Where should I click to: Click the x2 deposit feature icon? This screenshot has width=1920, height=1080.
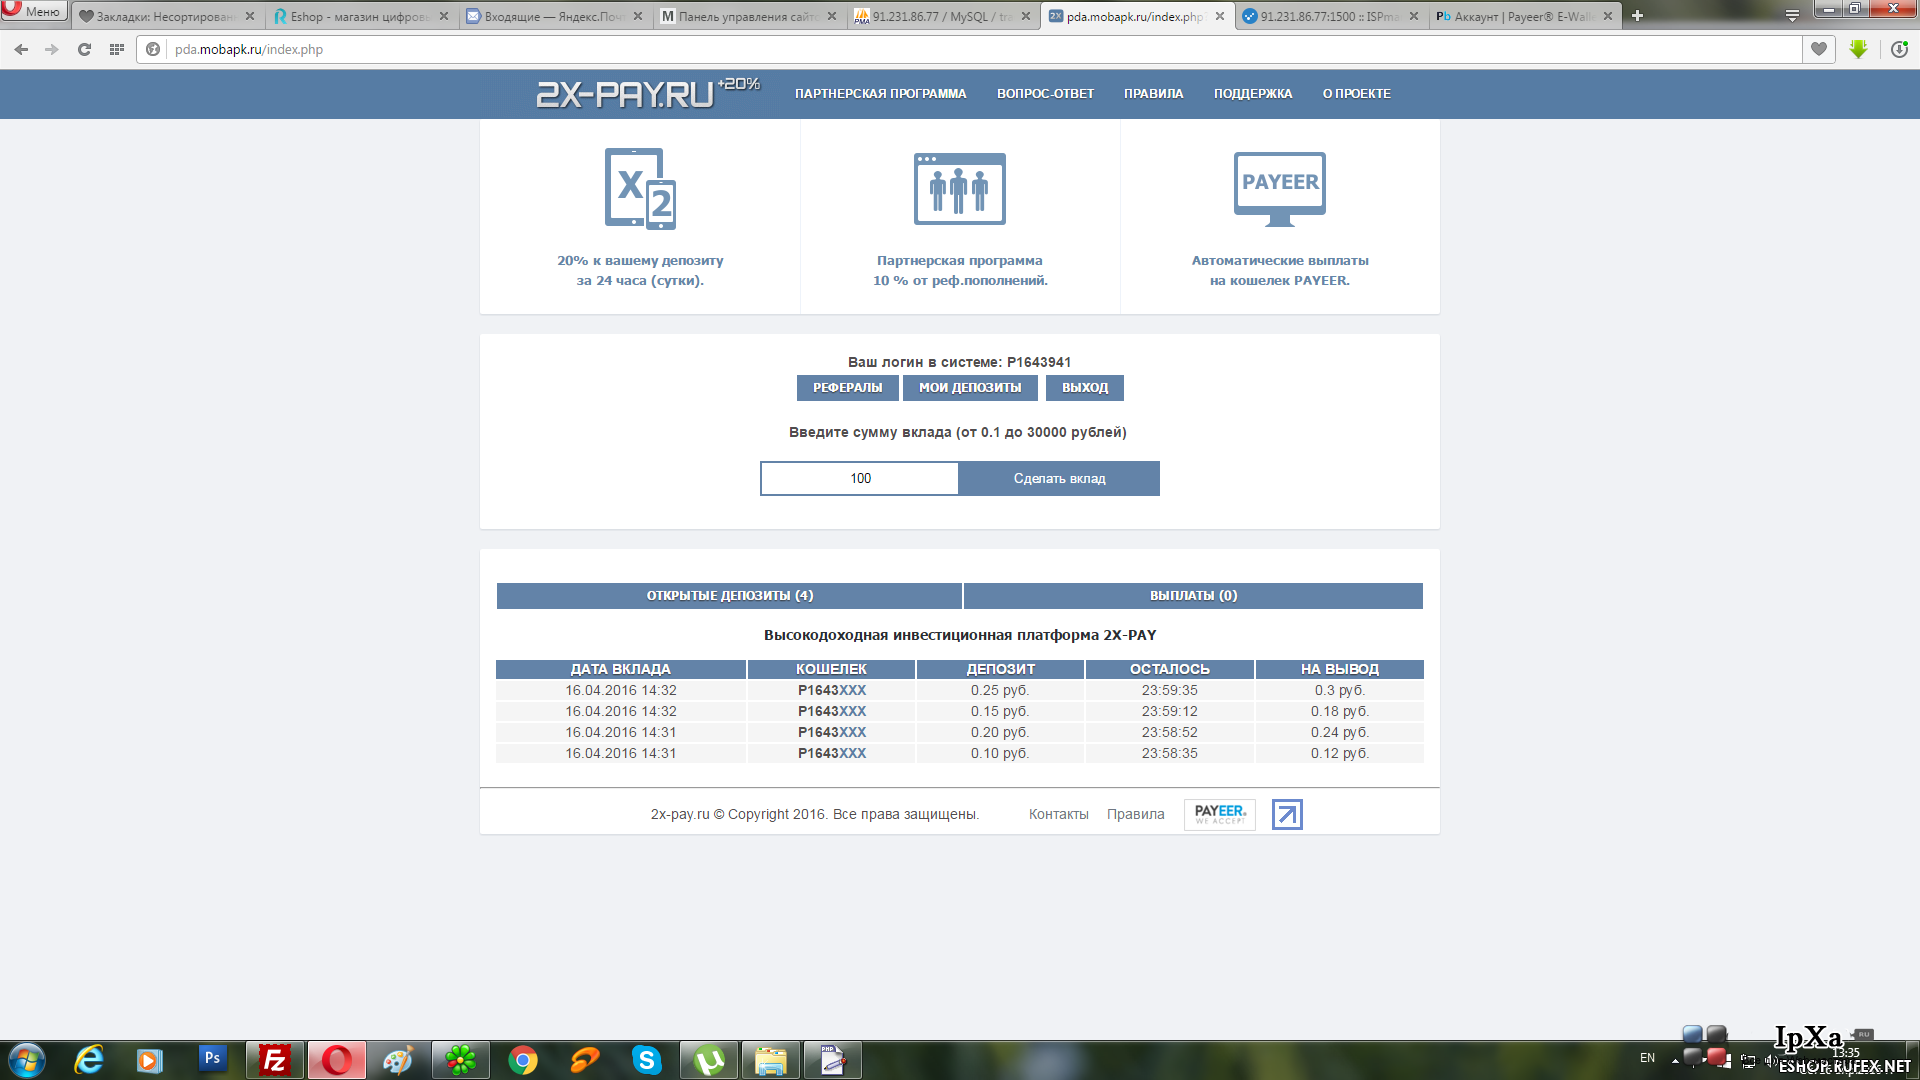coord(640,189)
